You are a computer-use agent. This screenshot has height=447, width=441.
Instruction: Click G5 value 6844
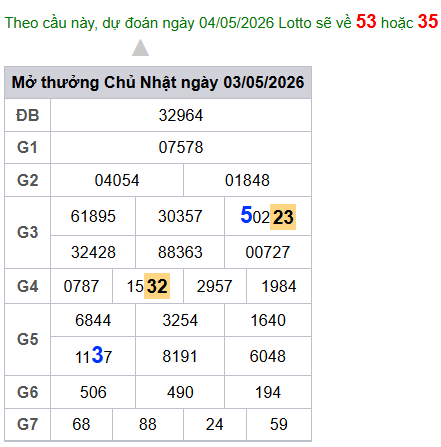tap(93, 320)
